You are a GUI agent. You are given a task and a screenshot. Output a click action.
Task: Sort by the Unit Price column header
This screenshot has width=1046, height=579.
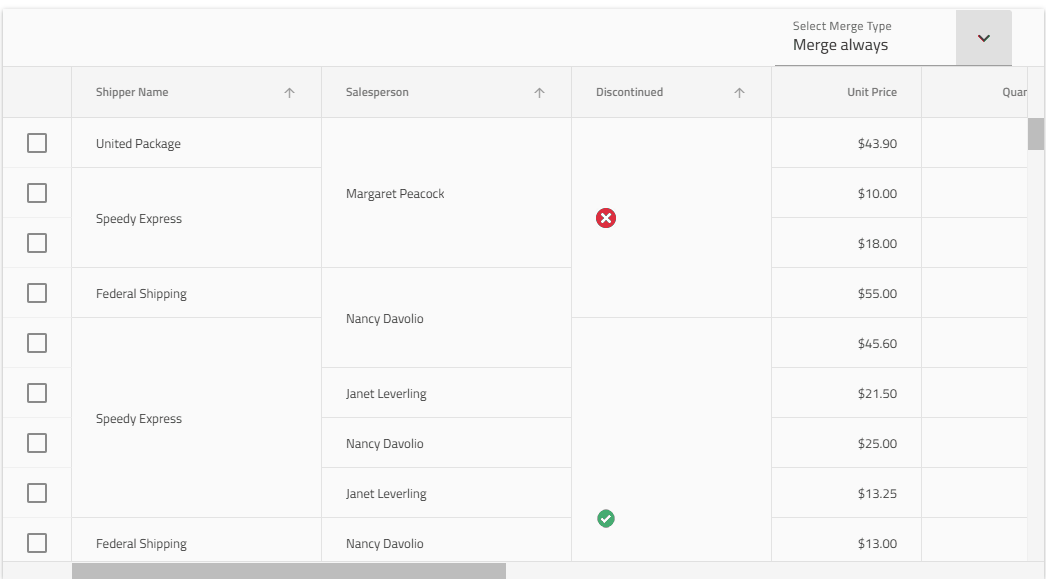pos(871,92)
